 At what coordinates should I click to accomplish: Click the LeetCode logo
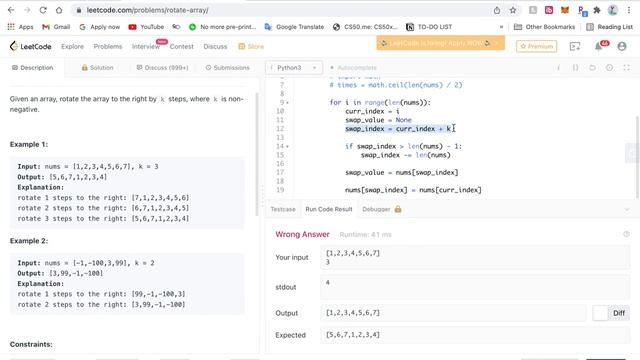(31, 47)
